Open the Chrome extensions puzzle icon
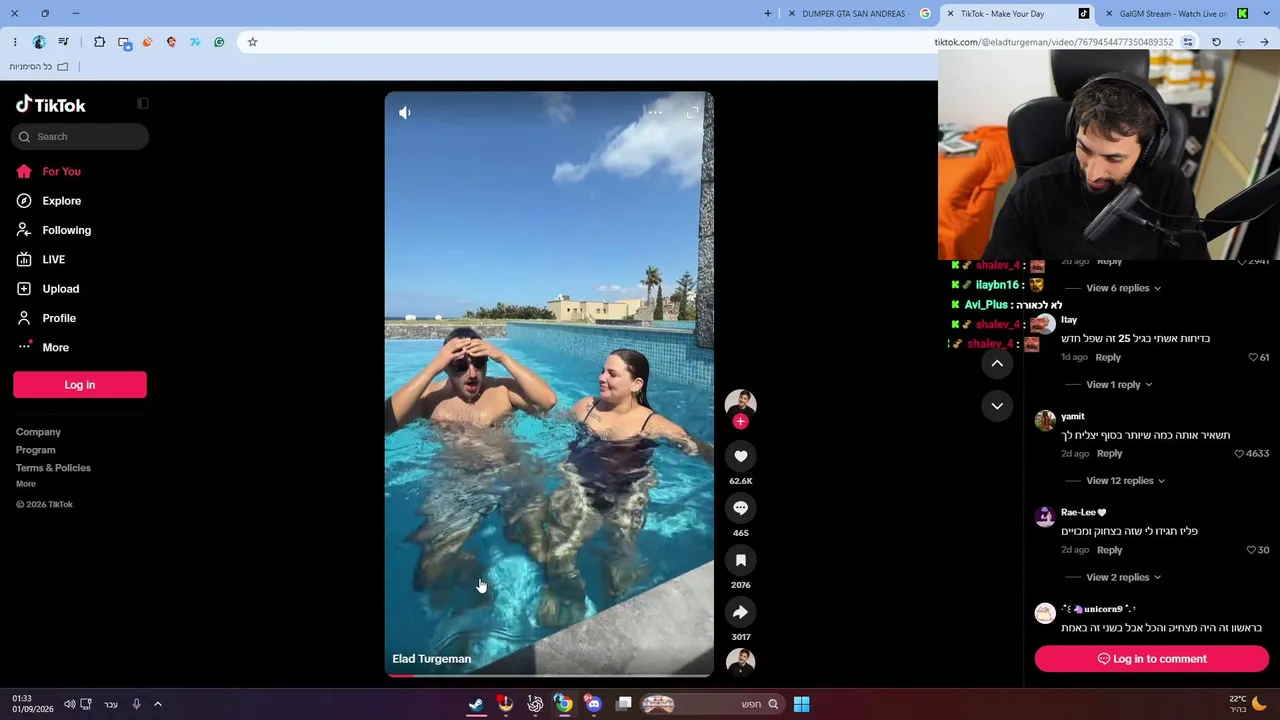 click(99, 42)
